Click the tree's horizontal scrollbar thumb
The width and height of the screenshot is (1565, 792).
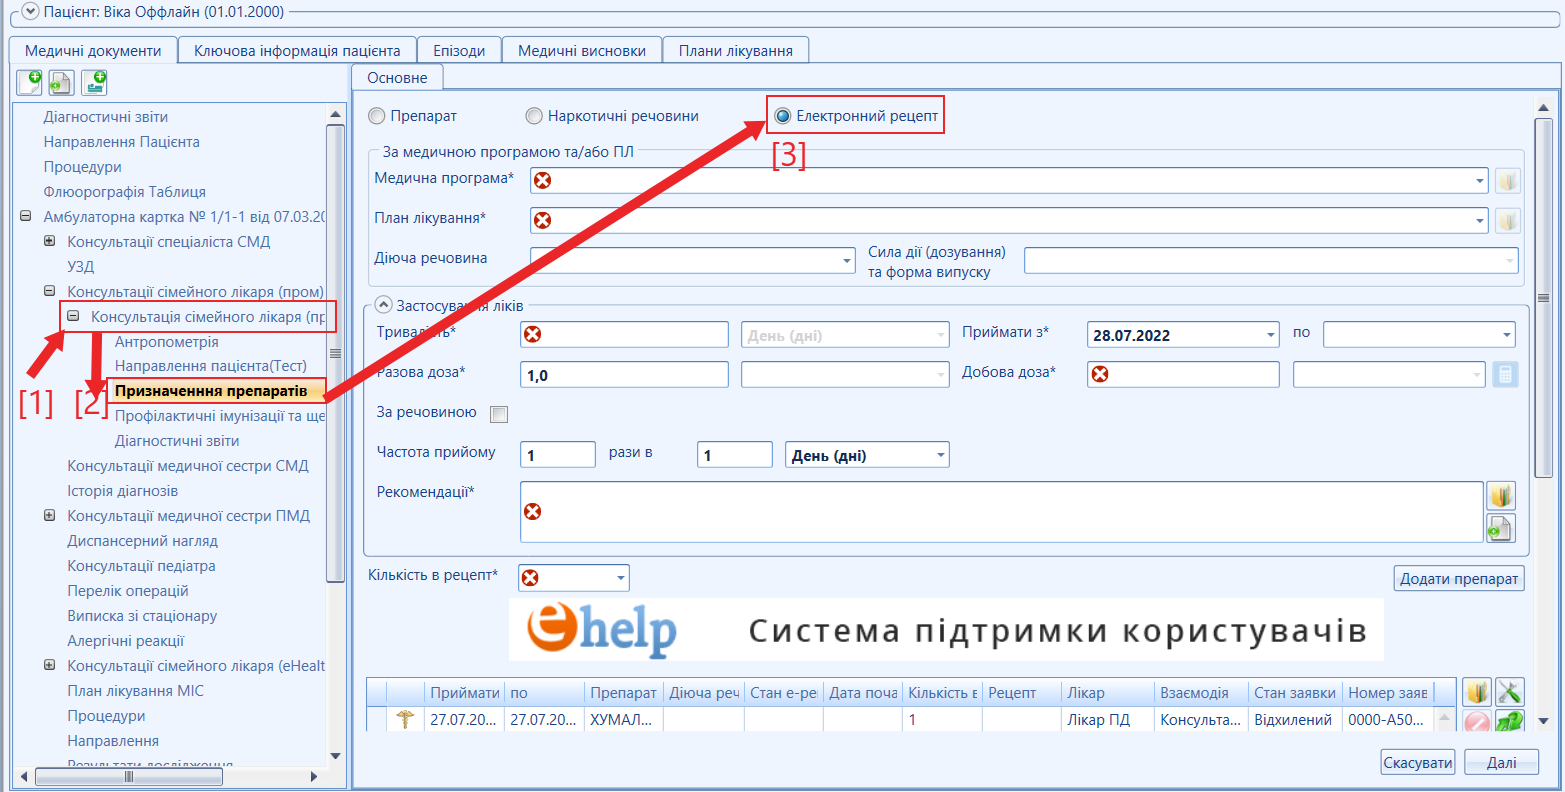(x=128, y=776)
